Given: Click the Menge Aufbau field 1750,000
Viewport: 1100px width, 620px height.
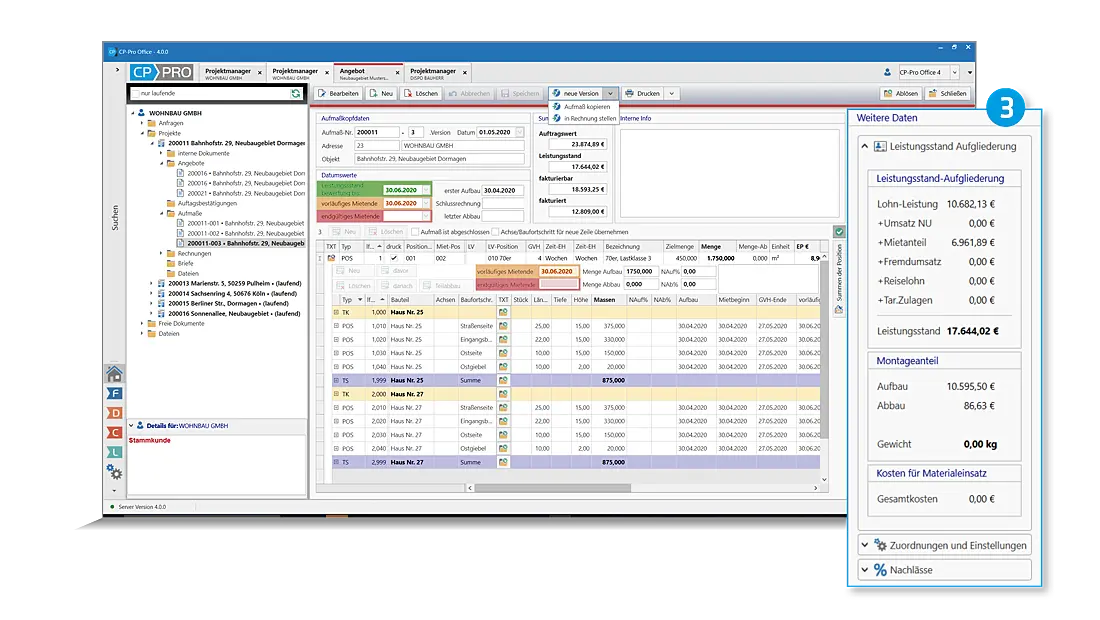Looking at the screenshot, I should tap(640, 271).
